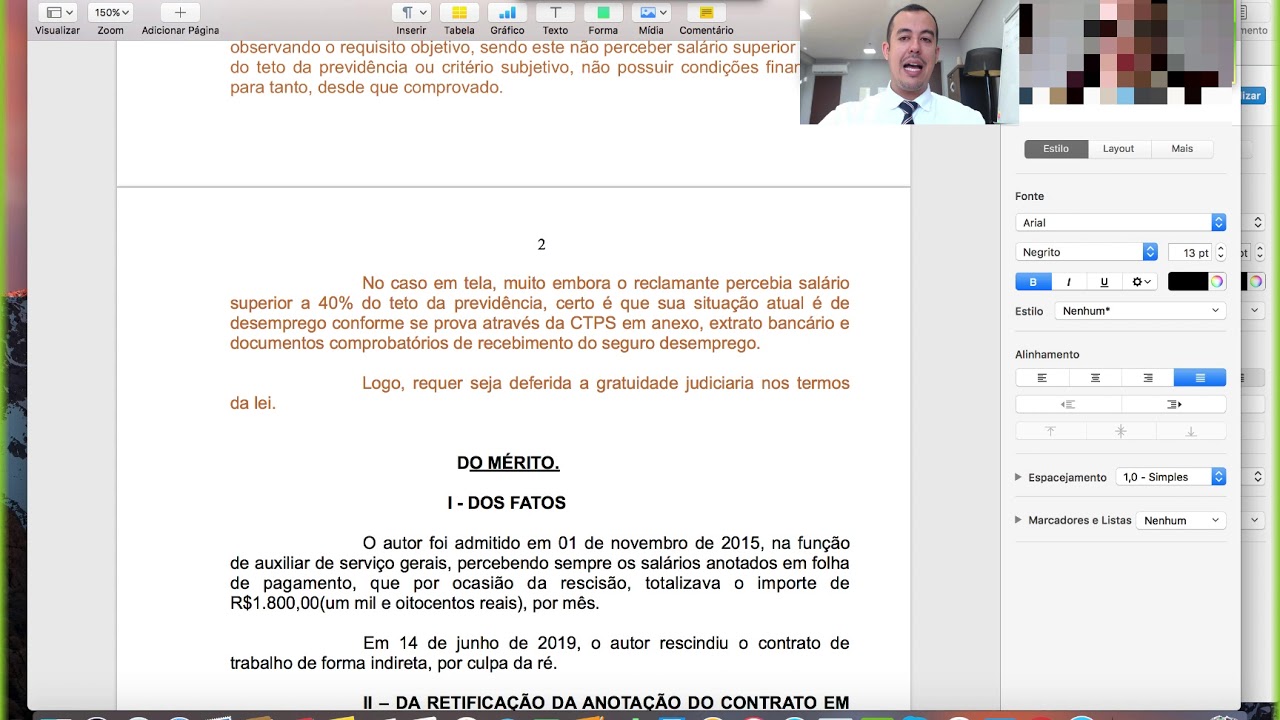Toggle italic with the I button
1280x720 pixels.
1068,282
